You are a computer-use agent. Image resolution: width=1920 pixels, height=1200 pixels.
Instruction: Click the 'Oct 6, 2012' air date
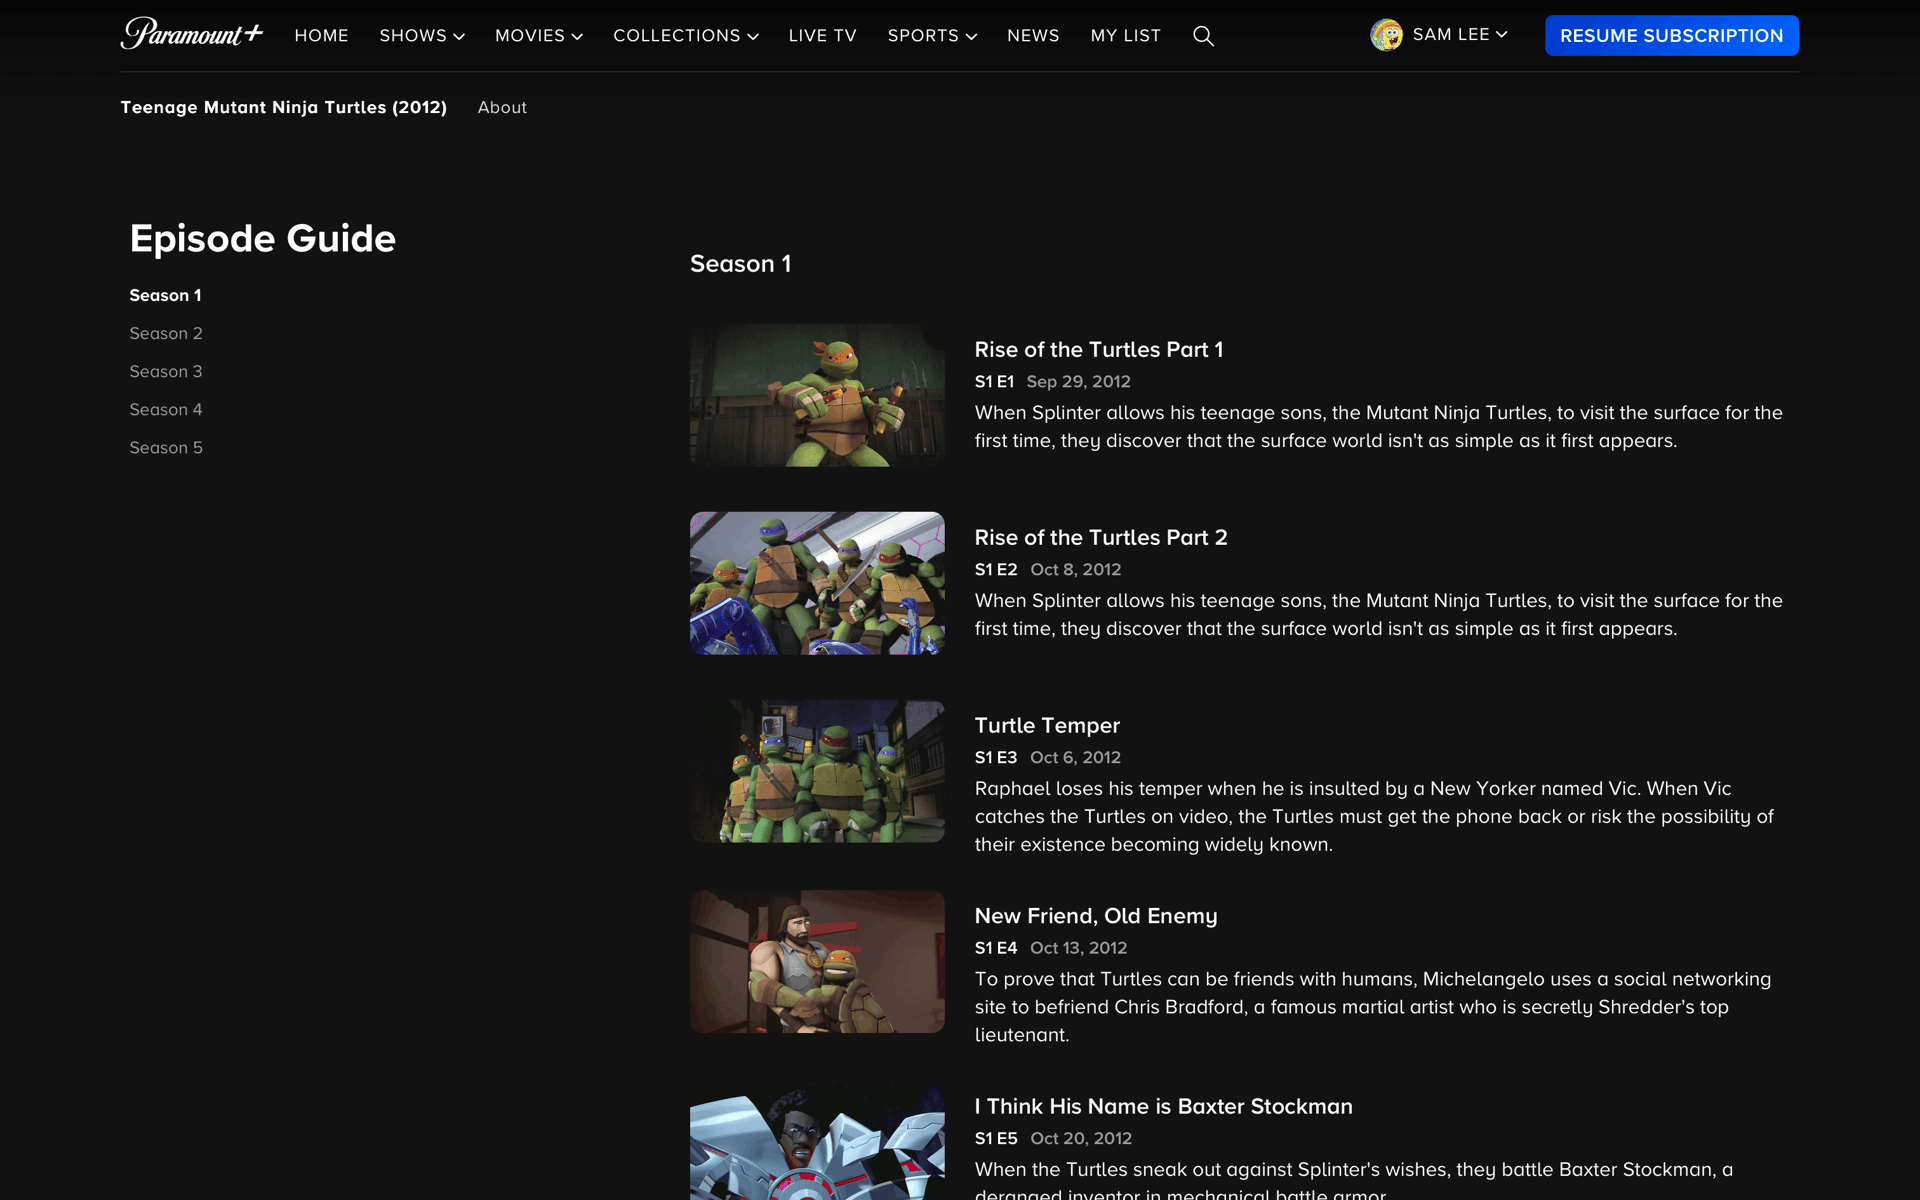click(x=1076, y=757)
